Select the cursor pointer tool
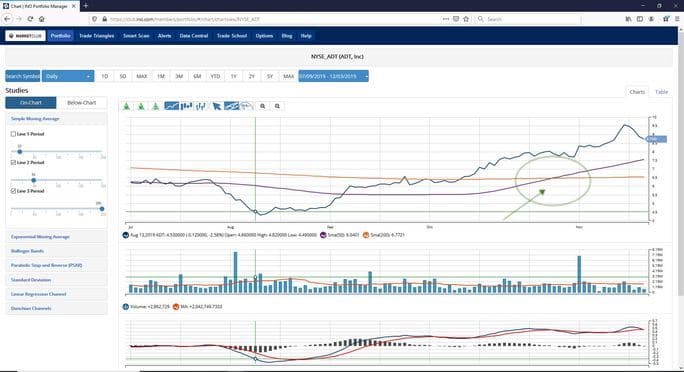This screenshot has height=372, width=684. click(216, 106)
